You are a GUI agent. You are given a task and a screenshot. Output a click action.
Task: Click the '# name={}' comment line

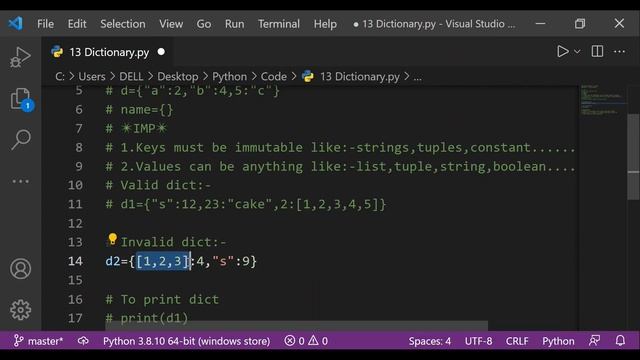click(140, 109)
